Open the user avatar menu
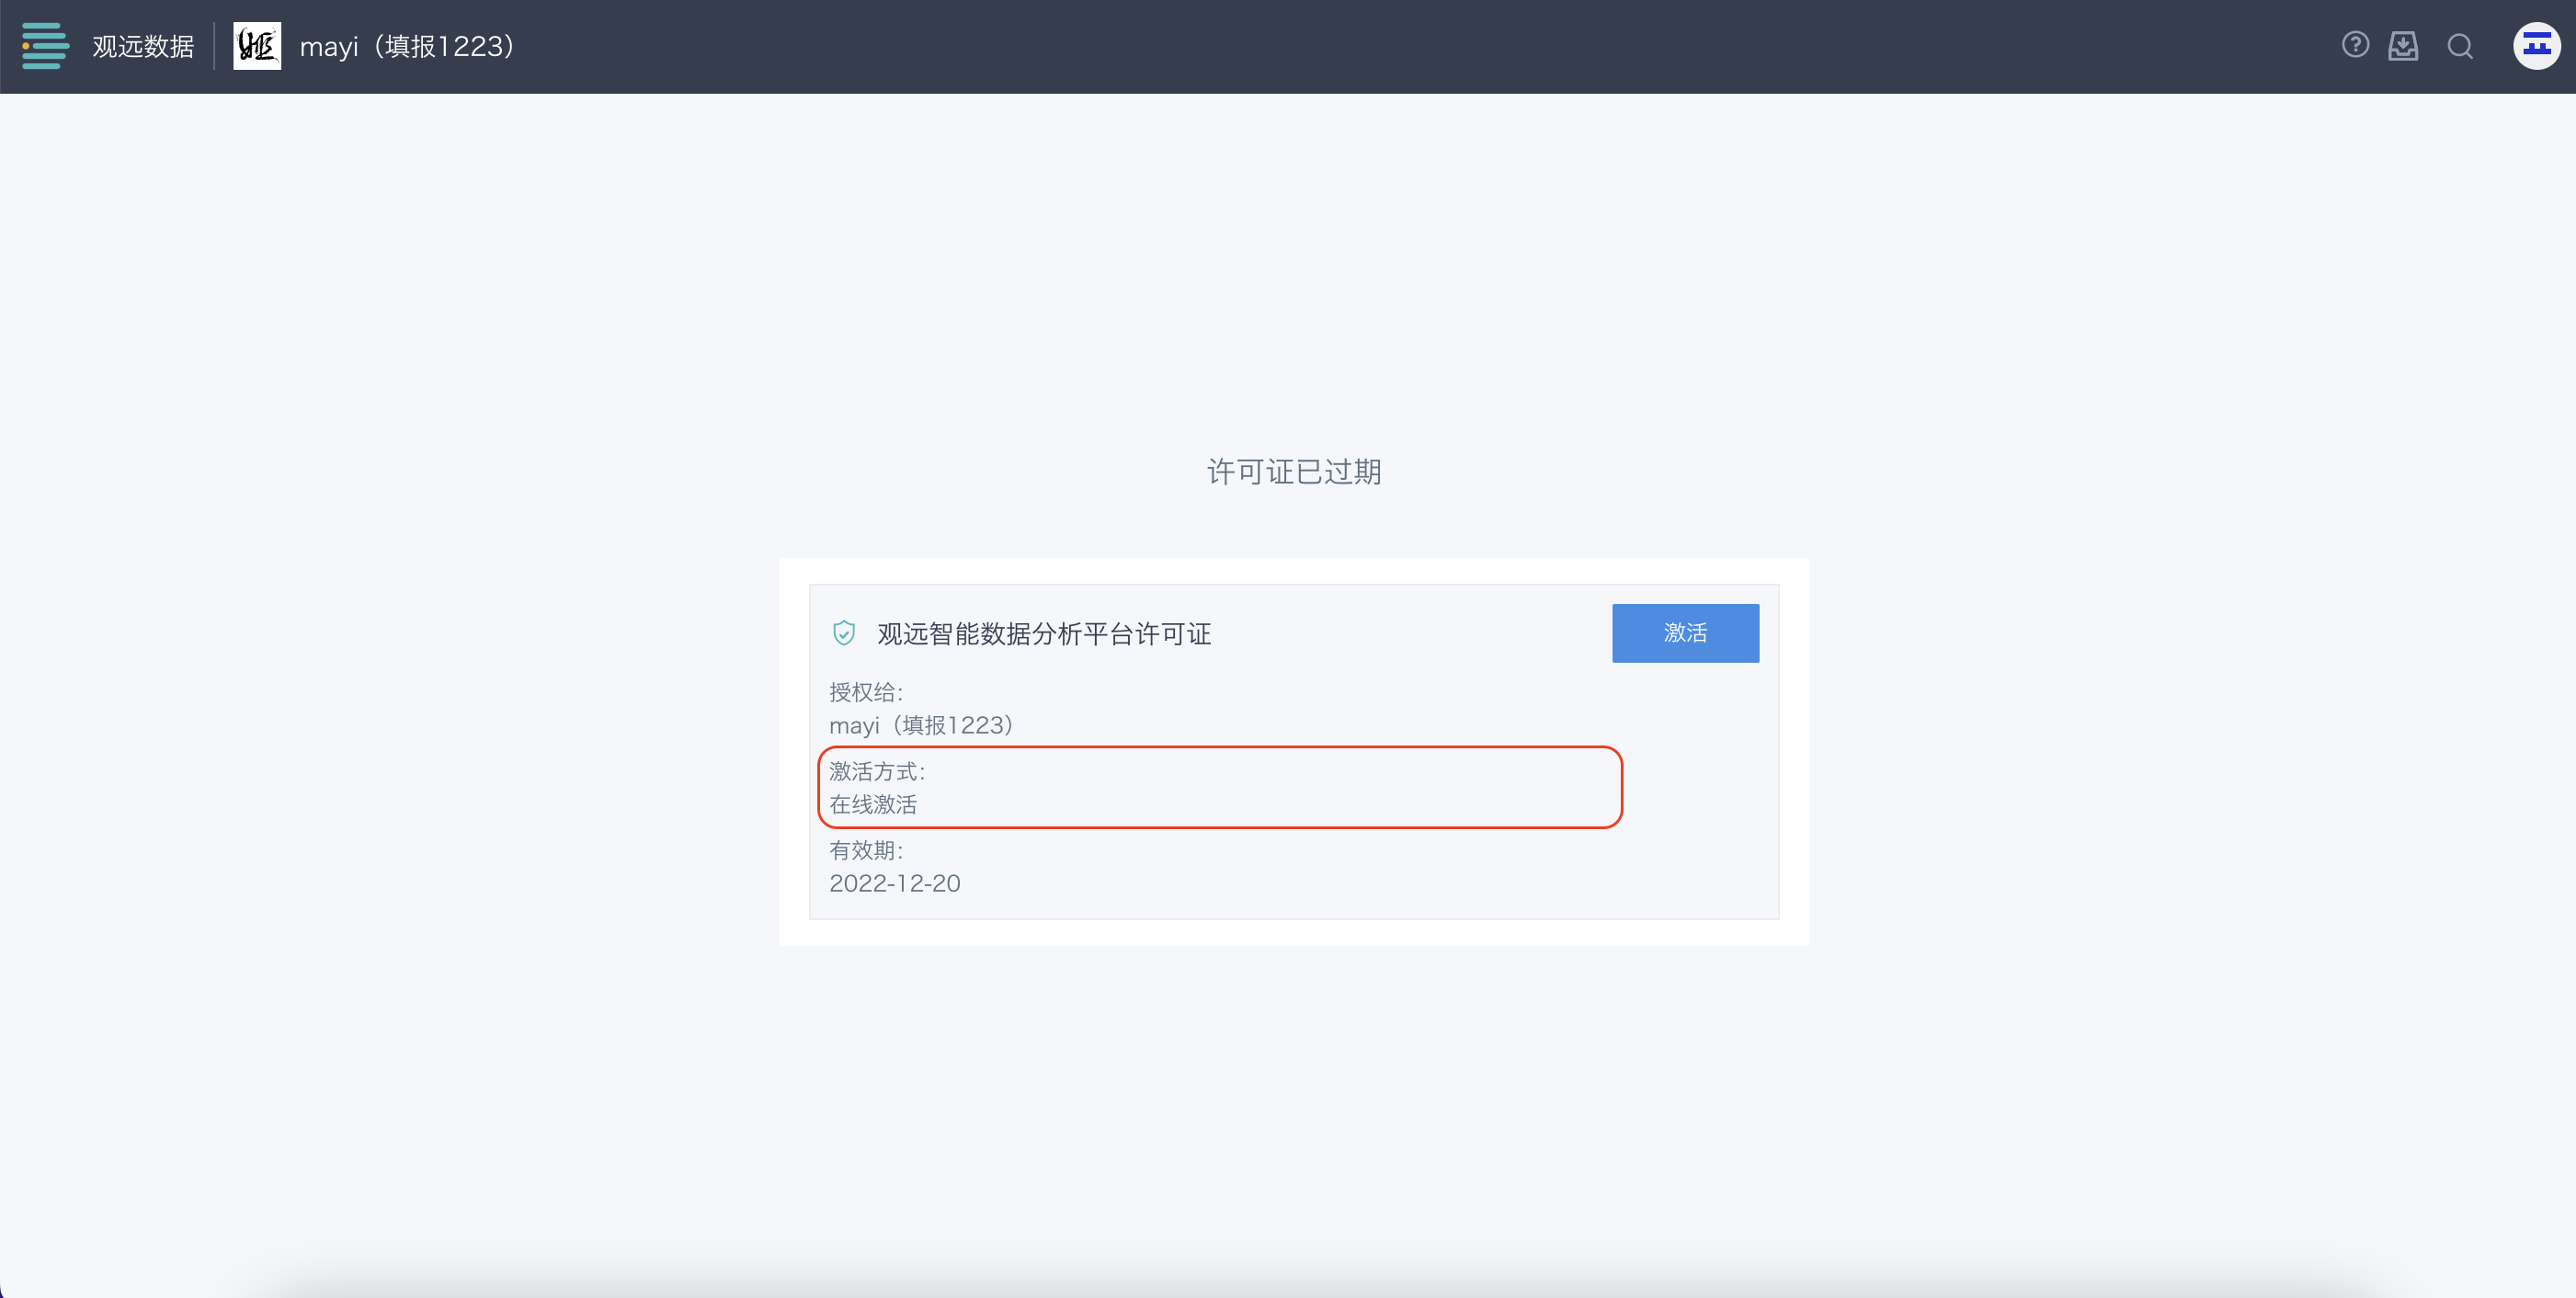2576x1298 pixels. [2537, 46]
